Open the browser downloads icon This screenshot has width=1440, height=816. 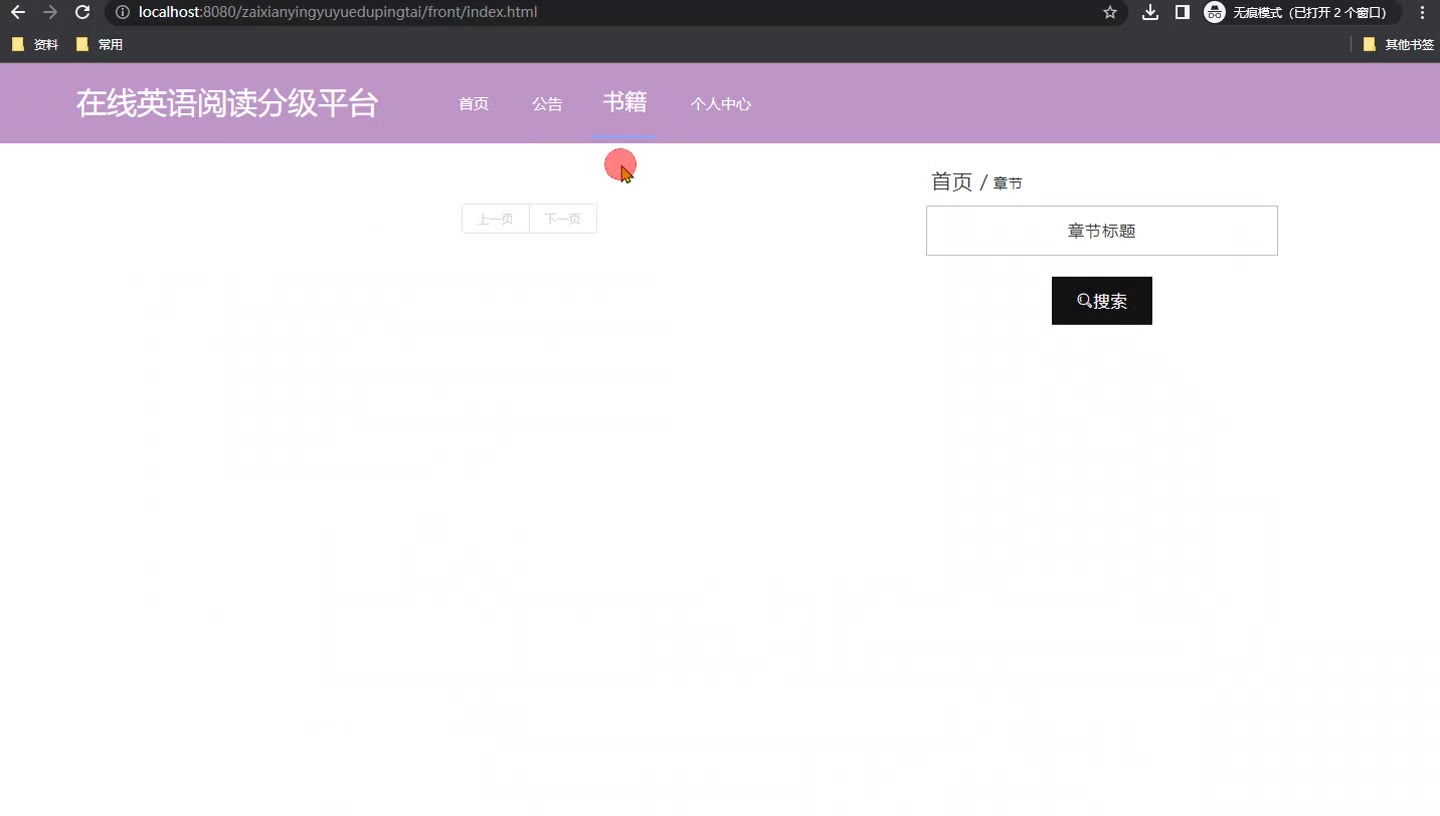(x=1151, y=12)
